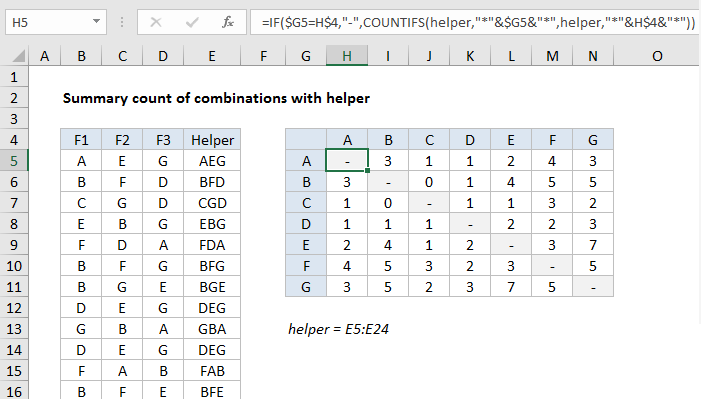Click helper cell CGD
This screenshot has width=701, height=399.
(x=212, y=203)
